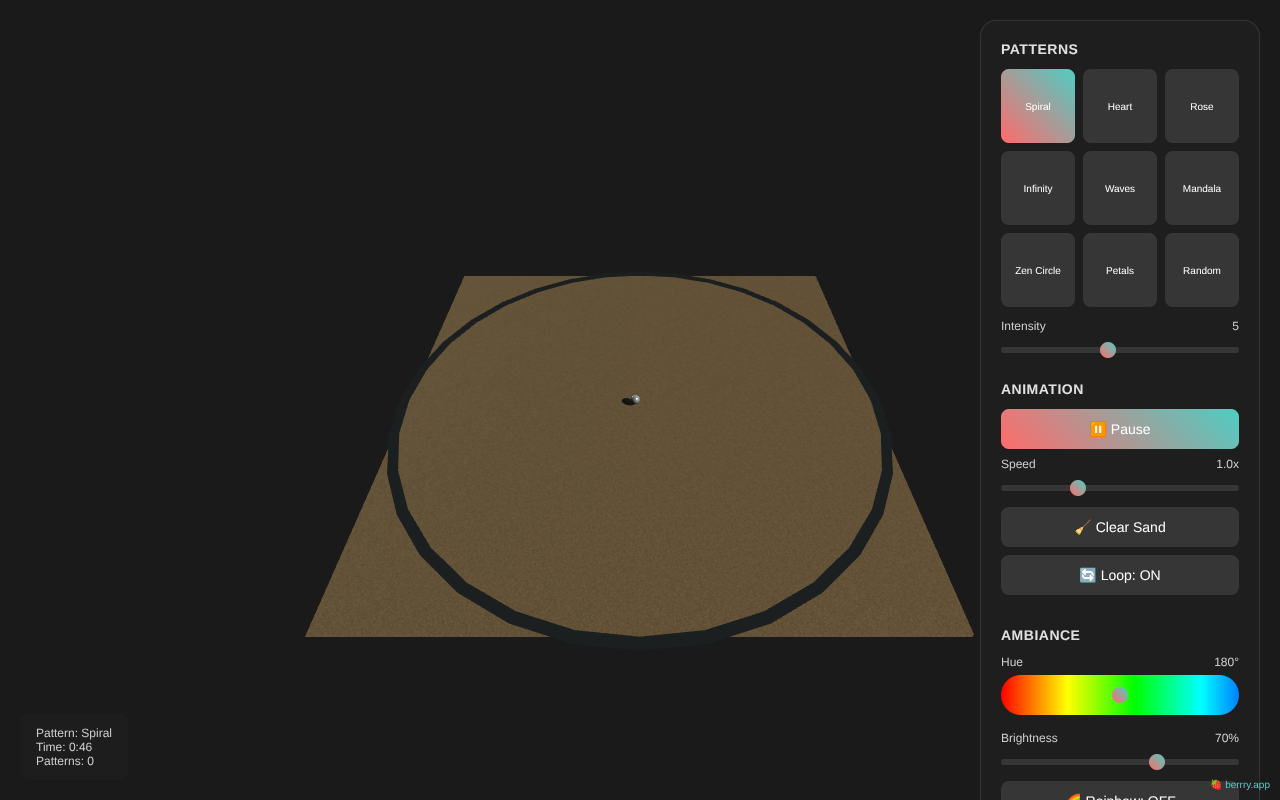Image resolution: width=1280 pixels, height=800 pixels.
Task: Select the Zen Circle pattern
Action: tap(1038, 270)
